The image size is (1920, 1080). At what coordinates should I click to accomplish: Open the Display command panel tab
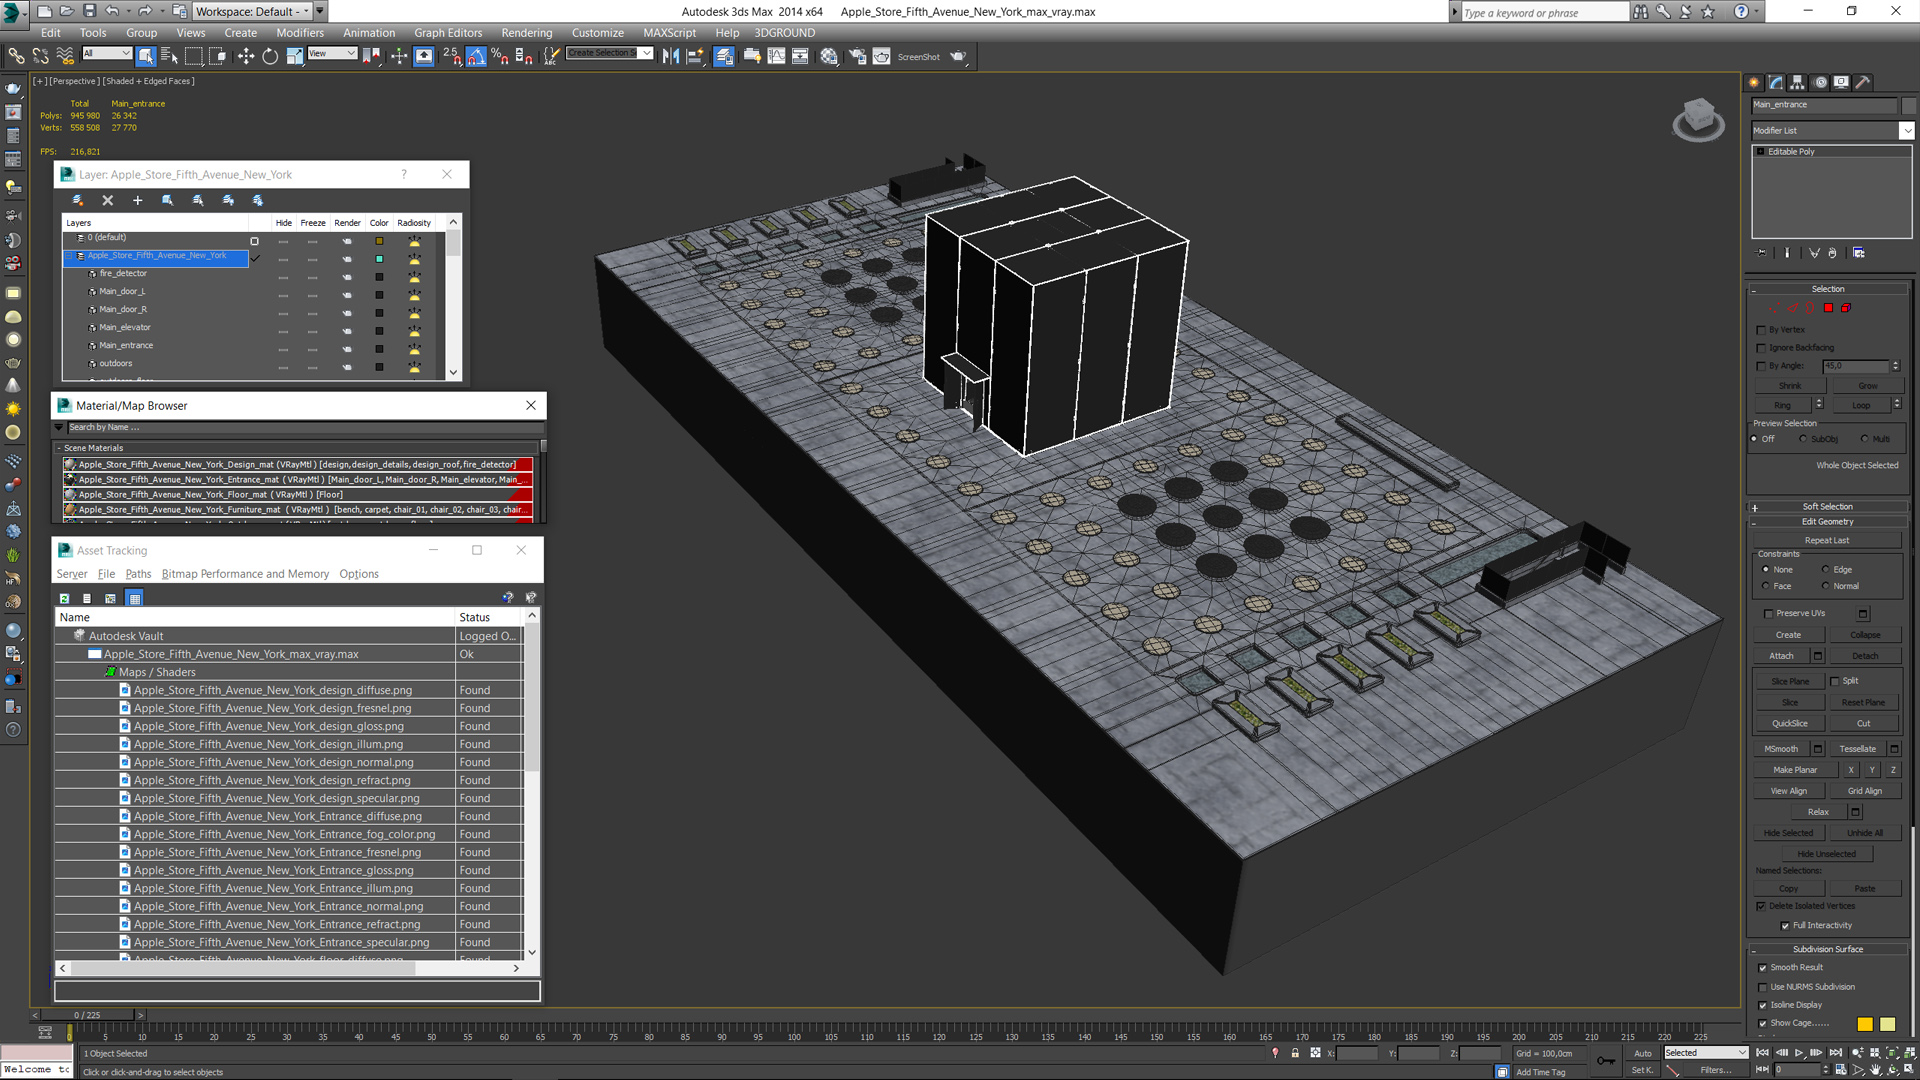(1841, 83)
